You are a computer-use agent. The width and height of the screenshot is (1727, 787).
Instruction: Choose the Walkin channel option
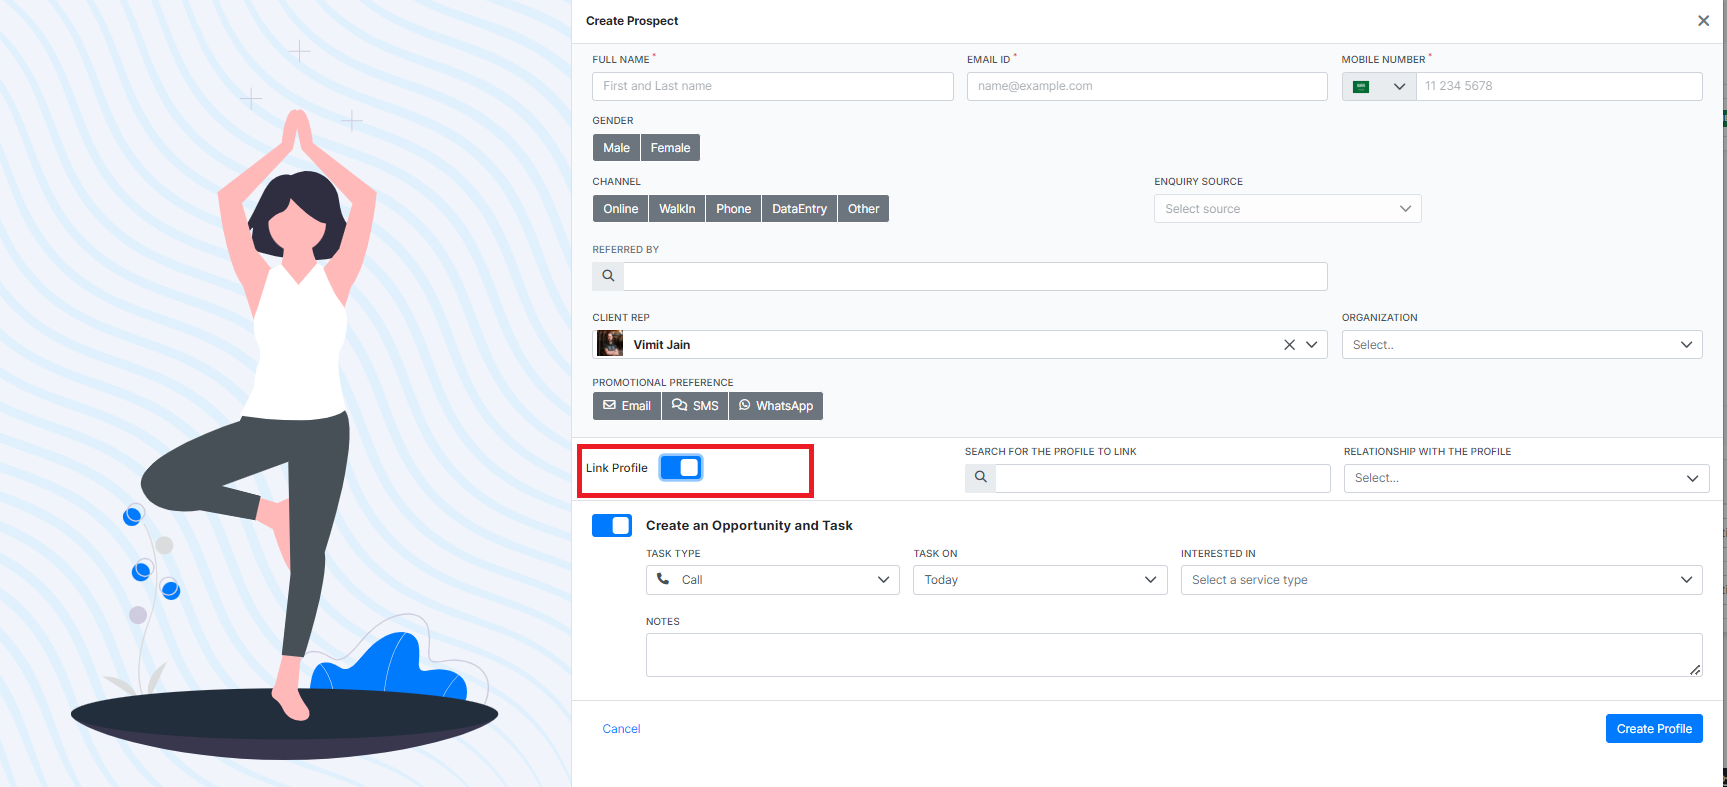pyautogui.click(x=677, y=209)
